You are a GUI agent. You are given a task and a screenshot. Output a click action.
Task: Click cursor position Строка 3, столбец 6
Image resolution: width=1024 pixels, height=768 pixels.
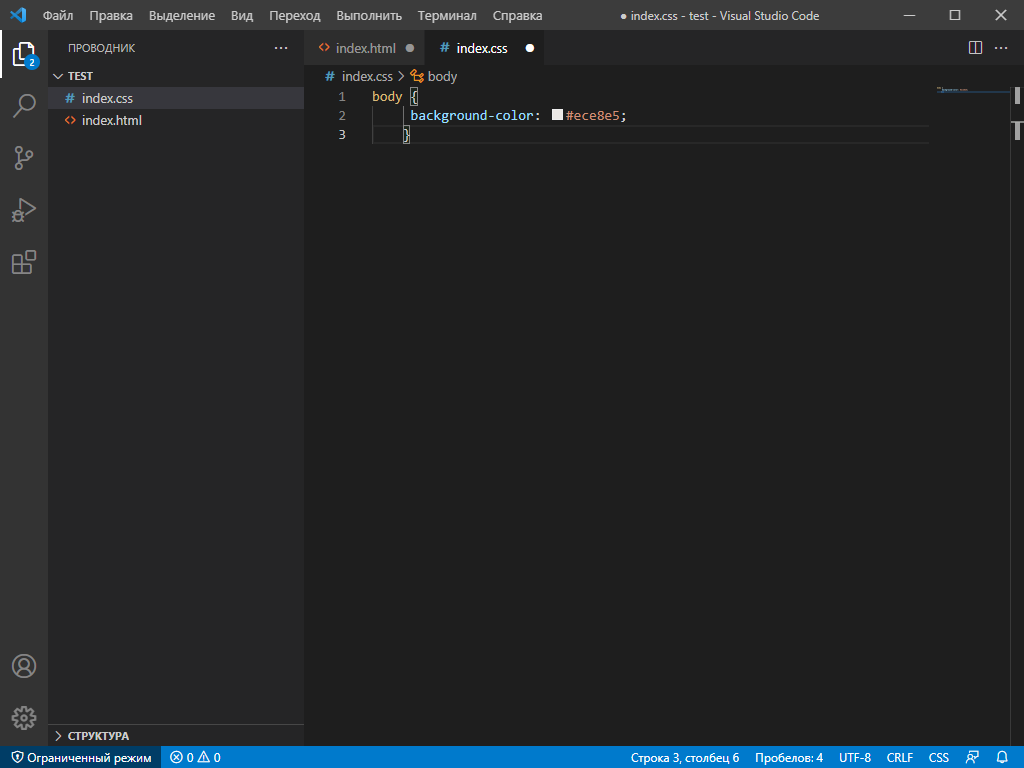(x=684, y=758)
